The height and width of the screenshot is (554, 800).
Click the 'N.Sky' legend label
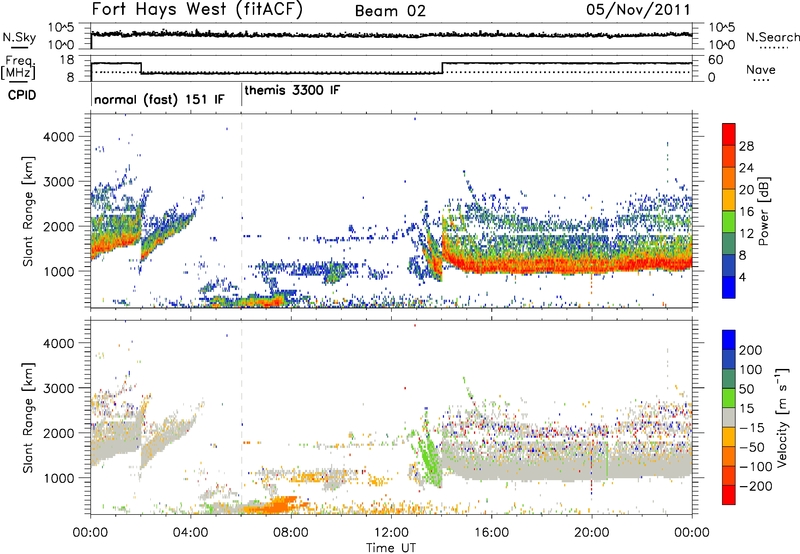click(x=19, y=37)
